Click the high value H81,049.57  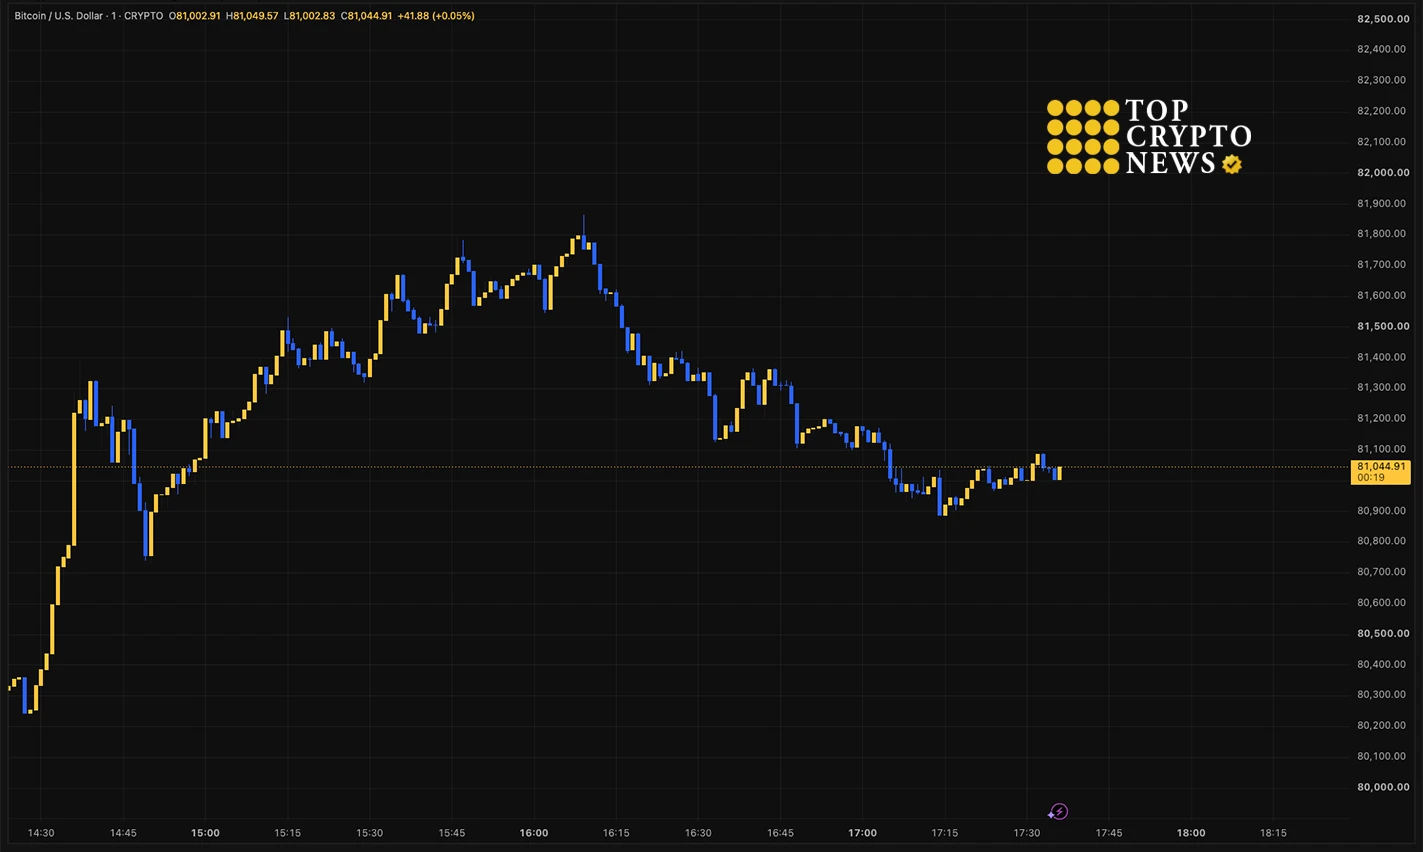coord(252,16)
